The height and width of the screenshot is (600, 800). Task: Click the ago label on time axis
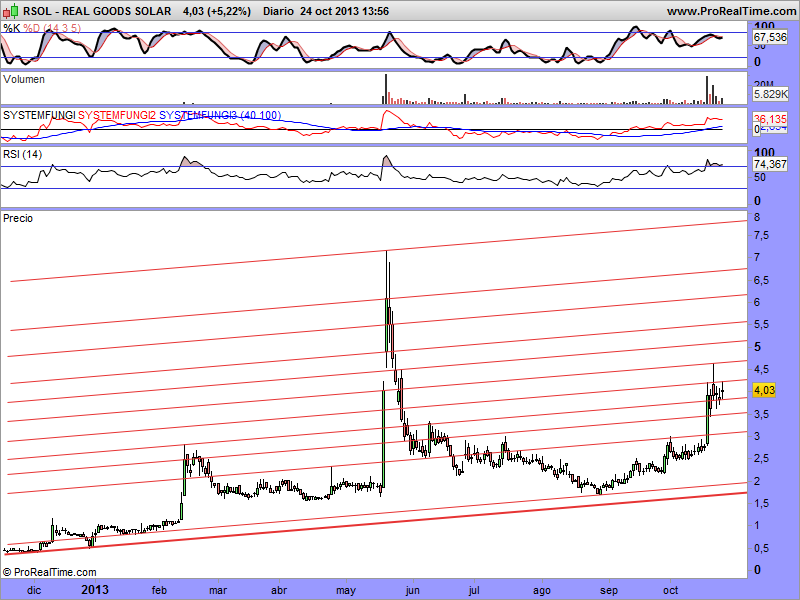542,590
